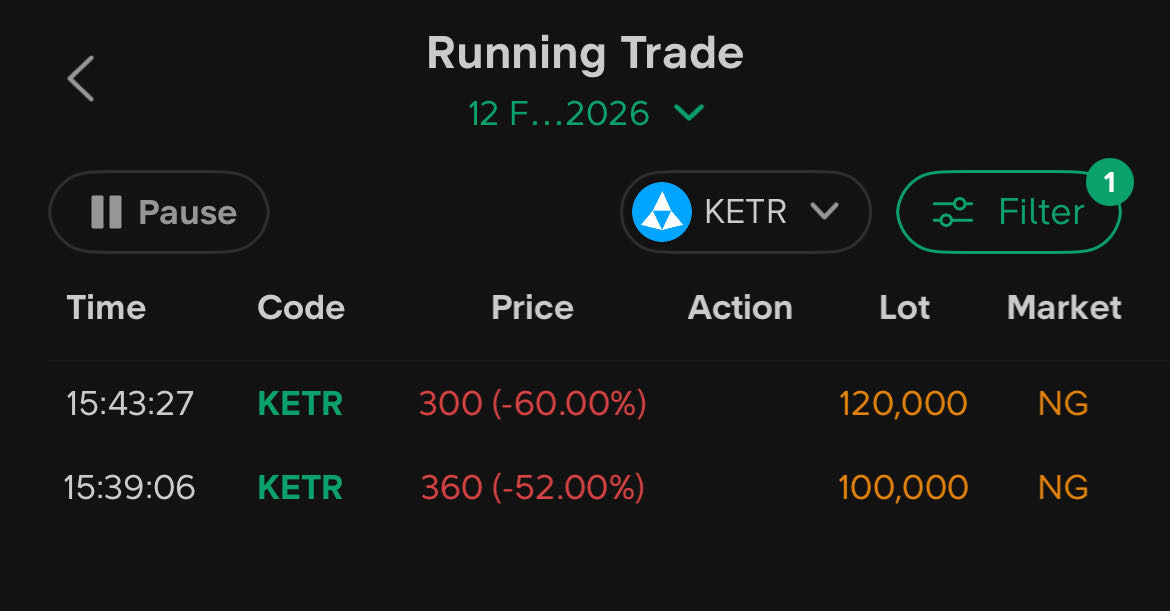Open the Filter options
The width and height of the screenshot is (1170, 611).
1009,212
